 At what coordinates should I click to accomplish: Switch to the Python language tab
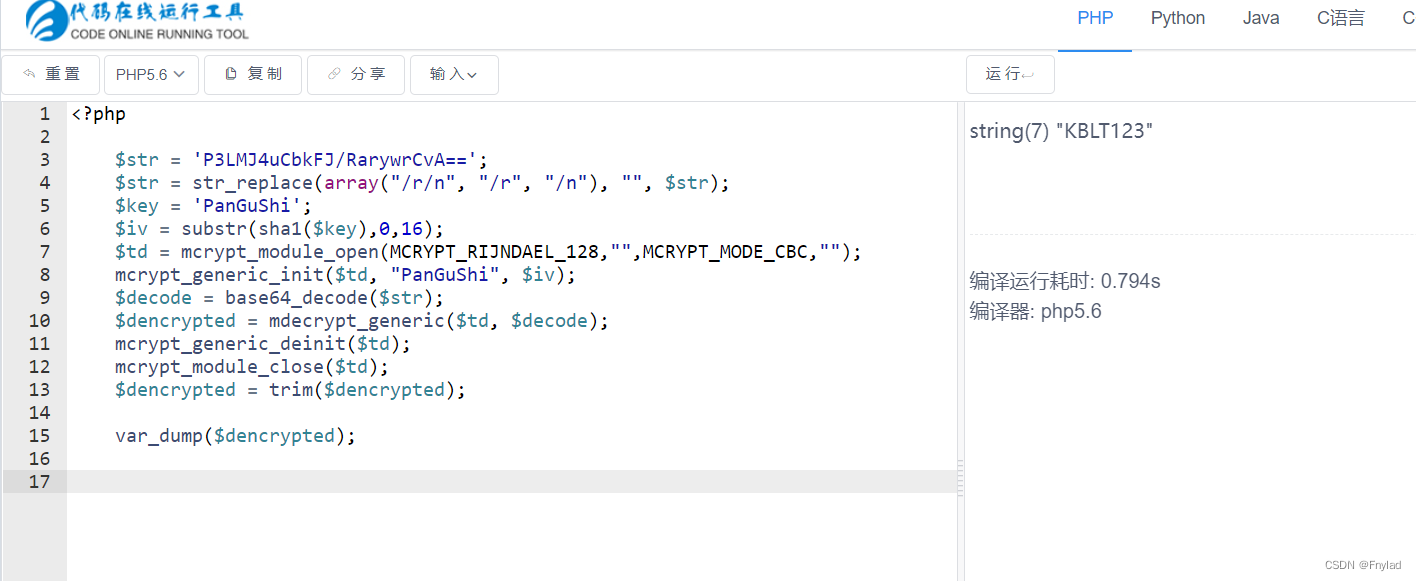(1177, 19)
